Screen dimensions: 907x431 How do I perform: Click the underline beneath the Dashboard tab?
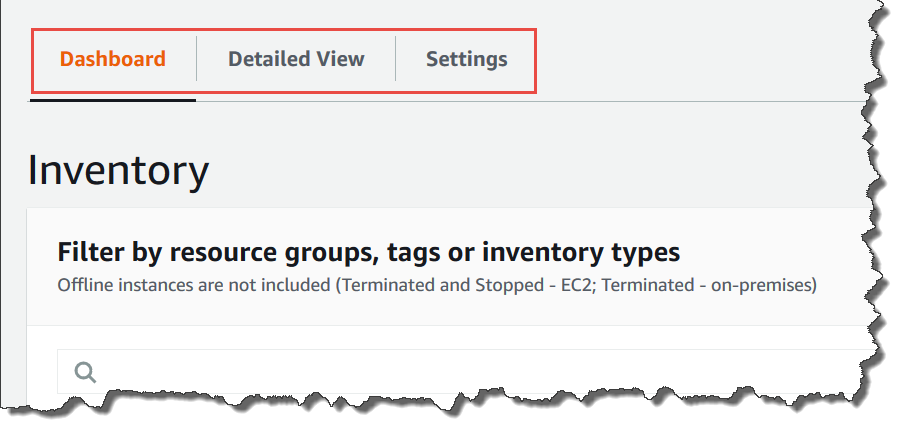pyautogui.click(x=112, y=100)
